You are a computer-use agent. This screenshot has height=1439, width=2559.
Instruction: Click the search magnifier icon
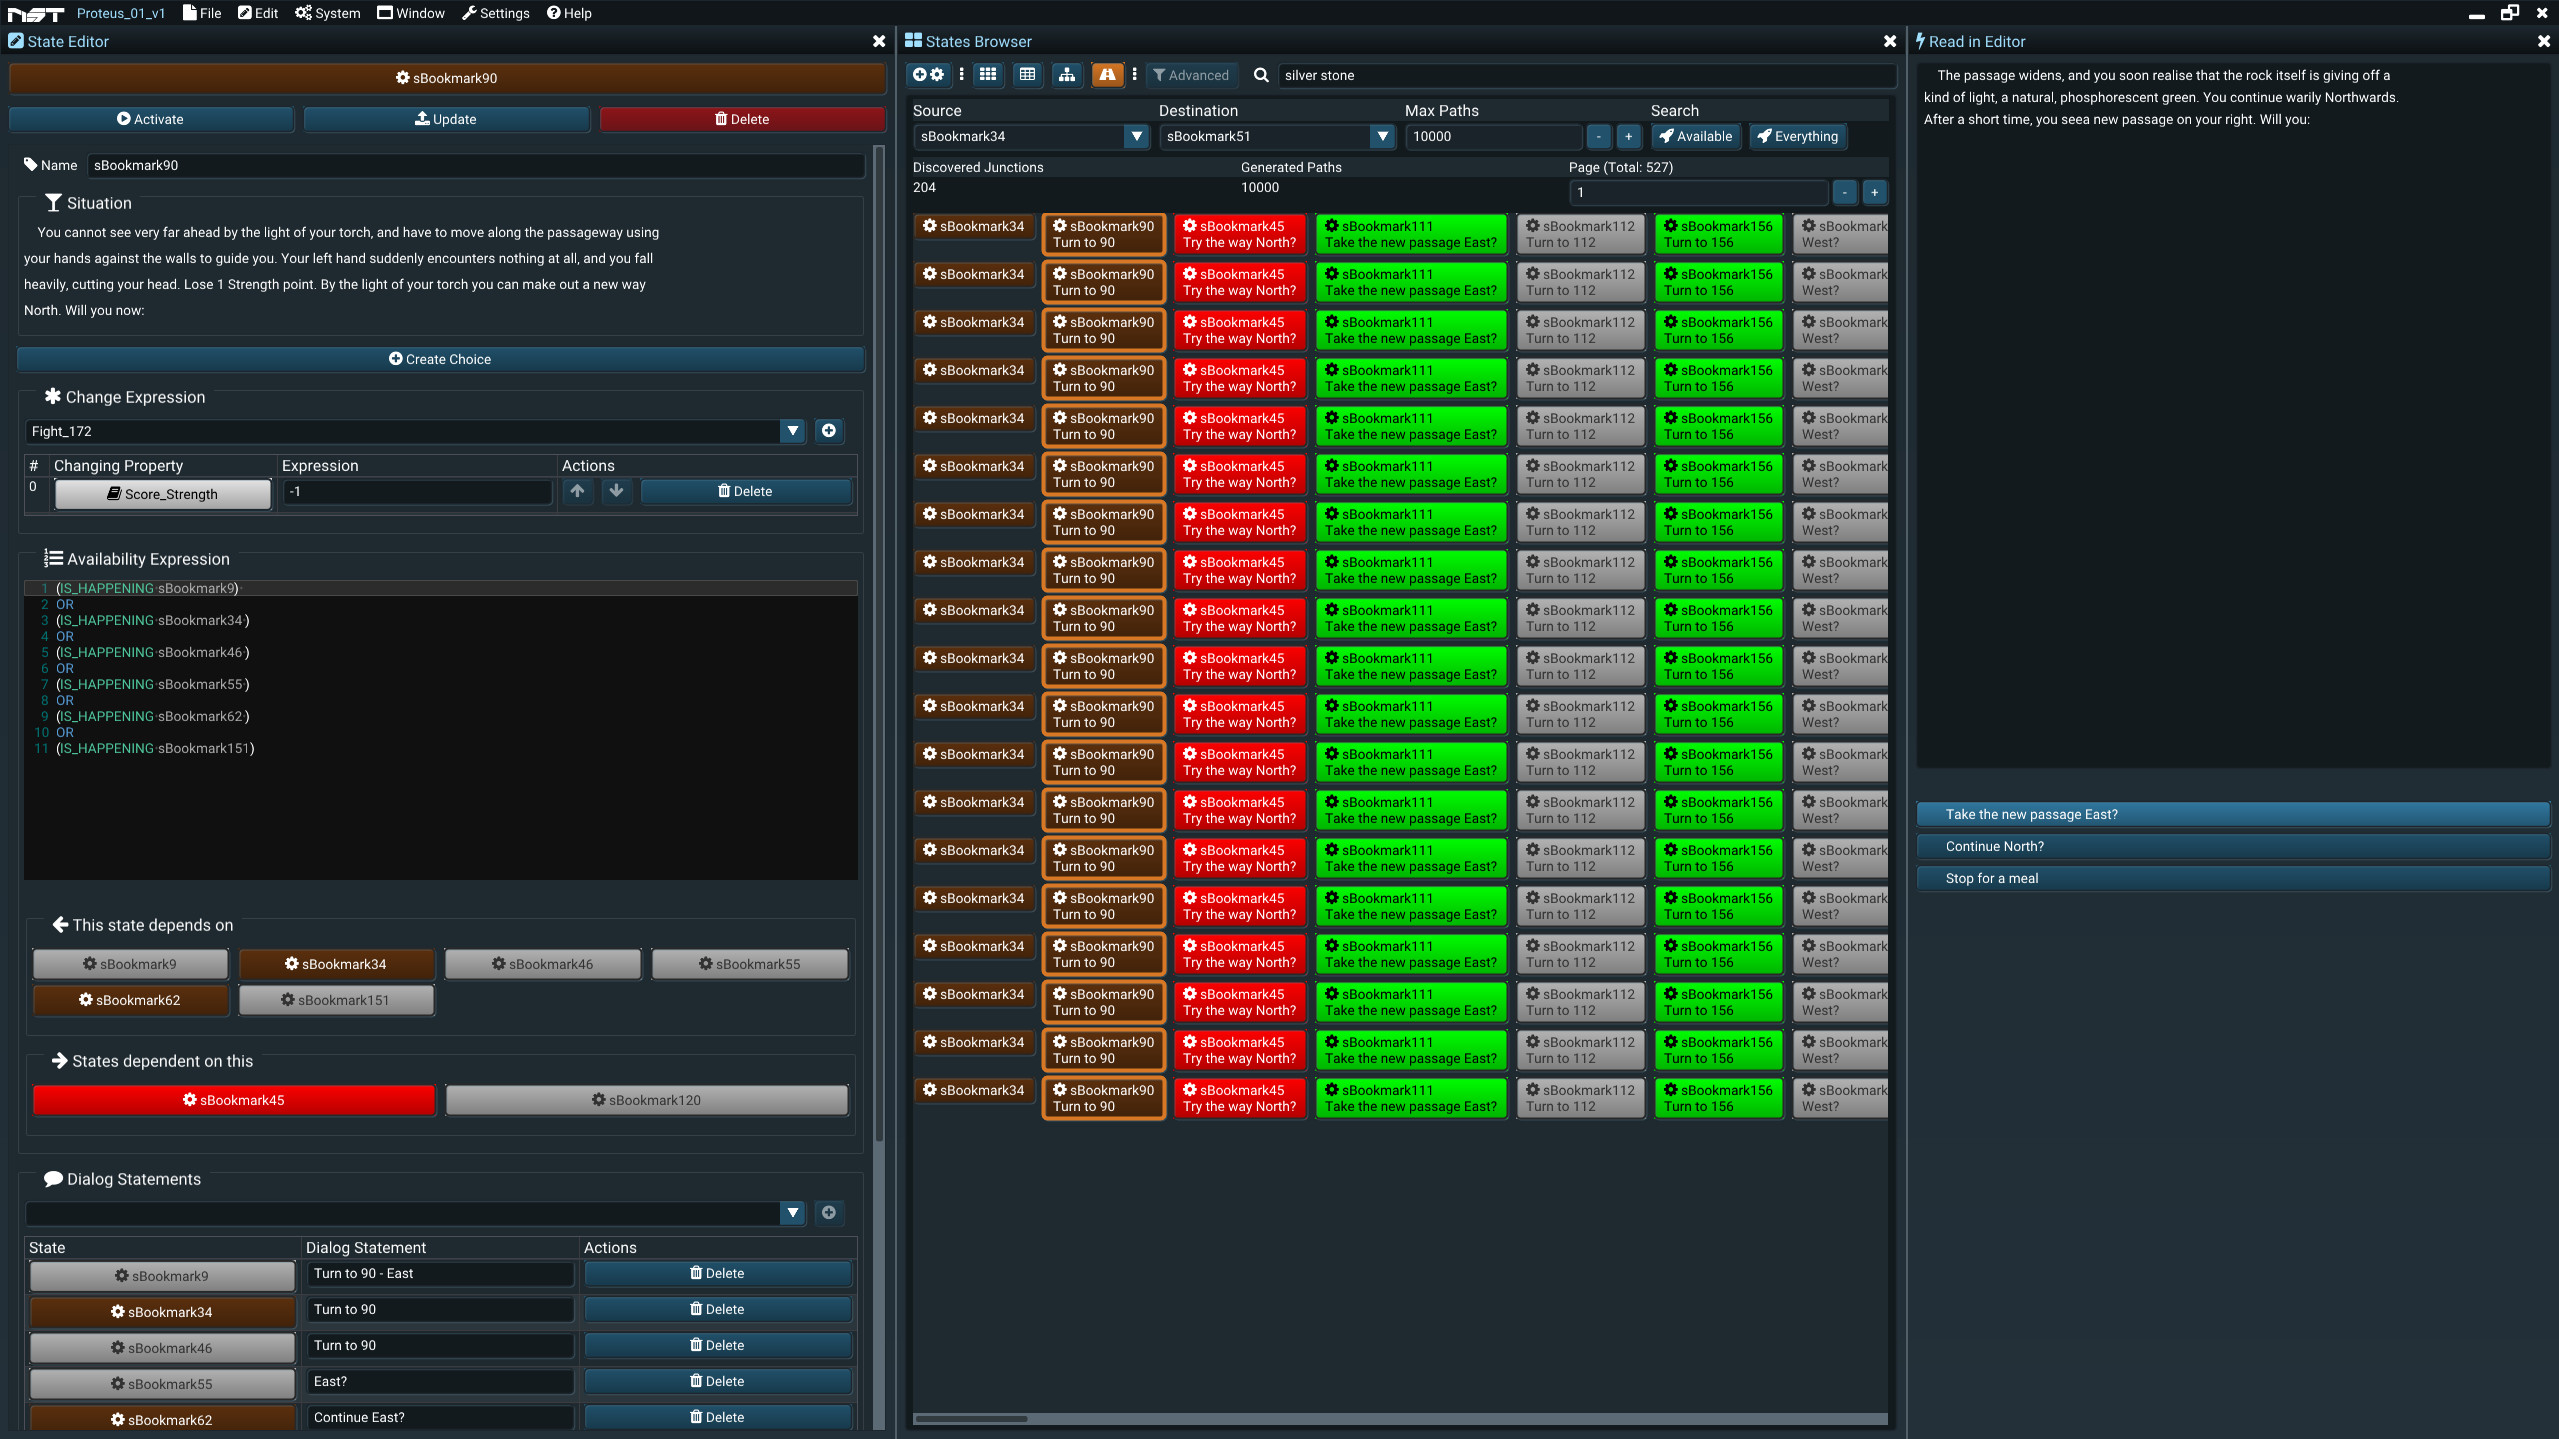pos(1261,75)
